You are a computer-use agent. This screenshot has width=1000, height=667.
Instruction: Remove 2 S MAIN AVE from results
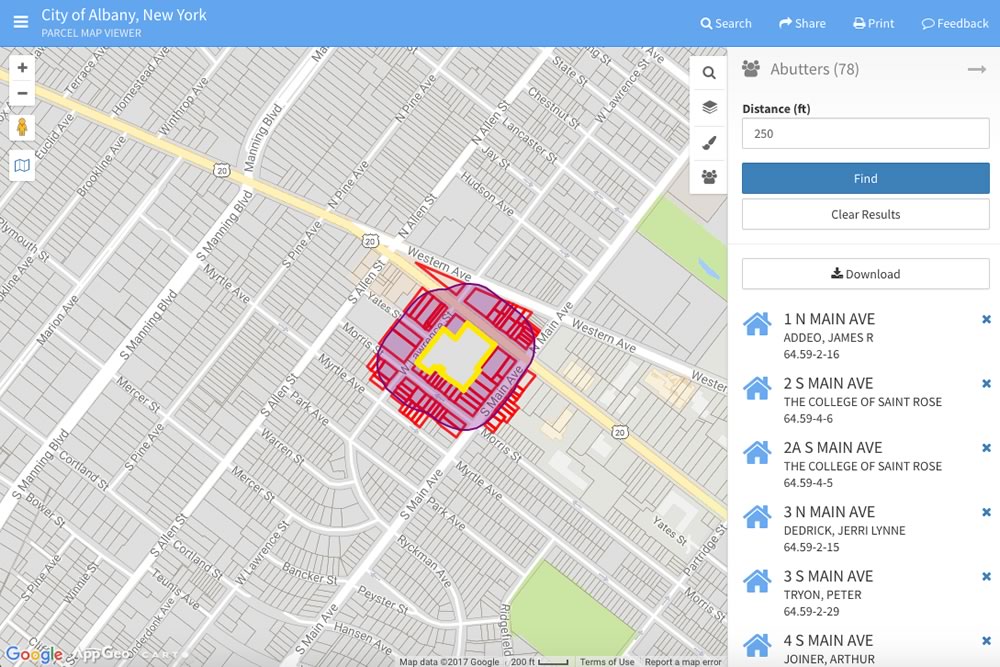coord(986,384)
